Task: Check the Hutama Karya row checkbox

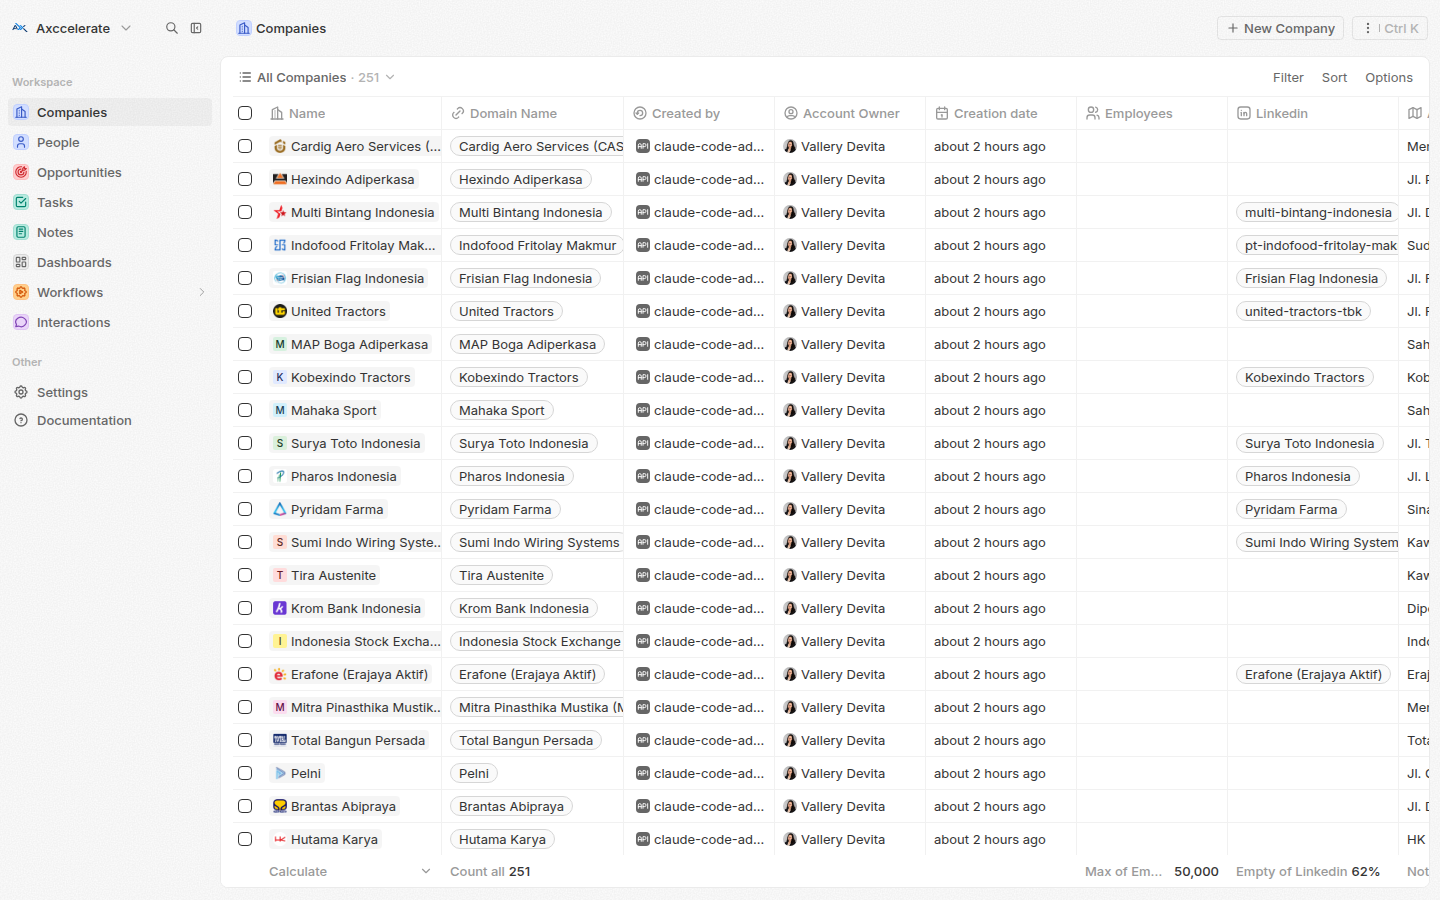Action: (245, 839)
